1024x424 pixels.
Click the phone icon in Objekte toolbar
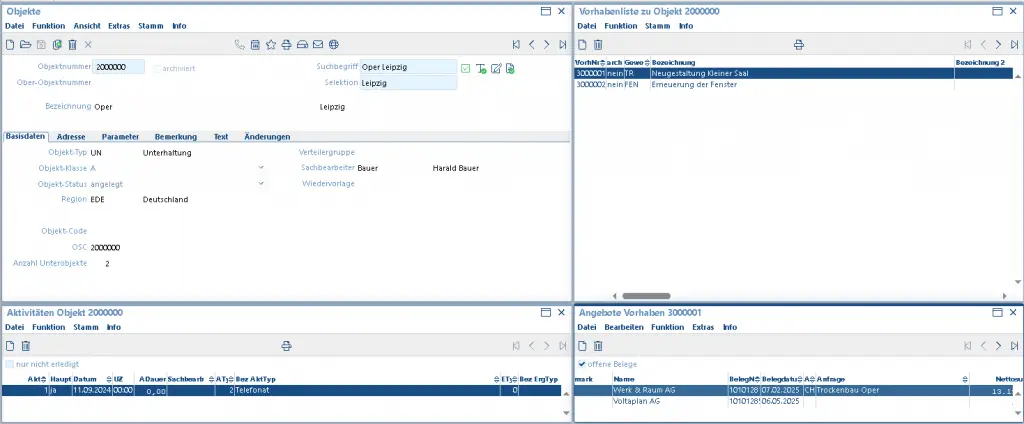coord(239,45)
